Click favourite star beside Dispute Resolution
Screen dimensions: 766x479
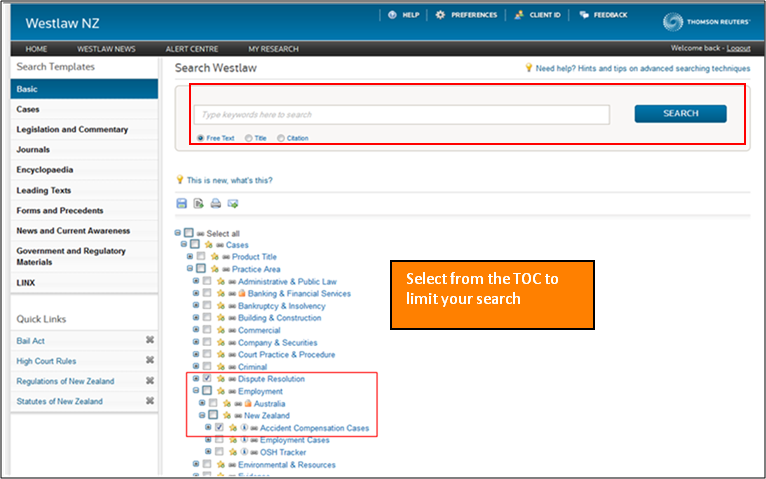click(221, 379)
